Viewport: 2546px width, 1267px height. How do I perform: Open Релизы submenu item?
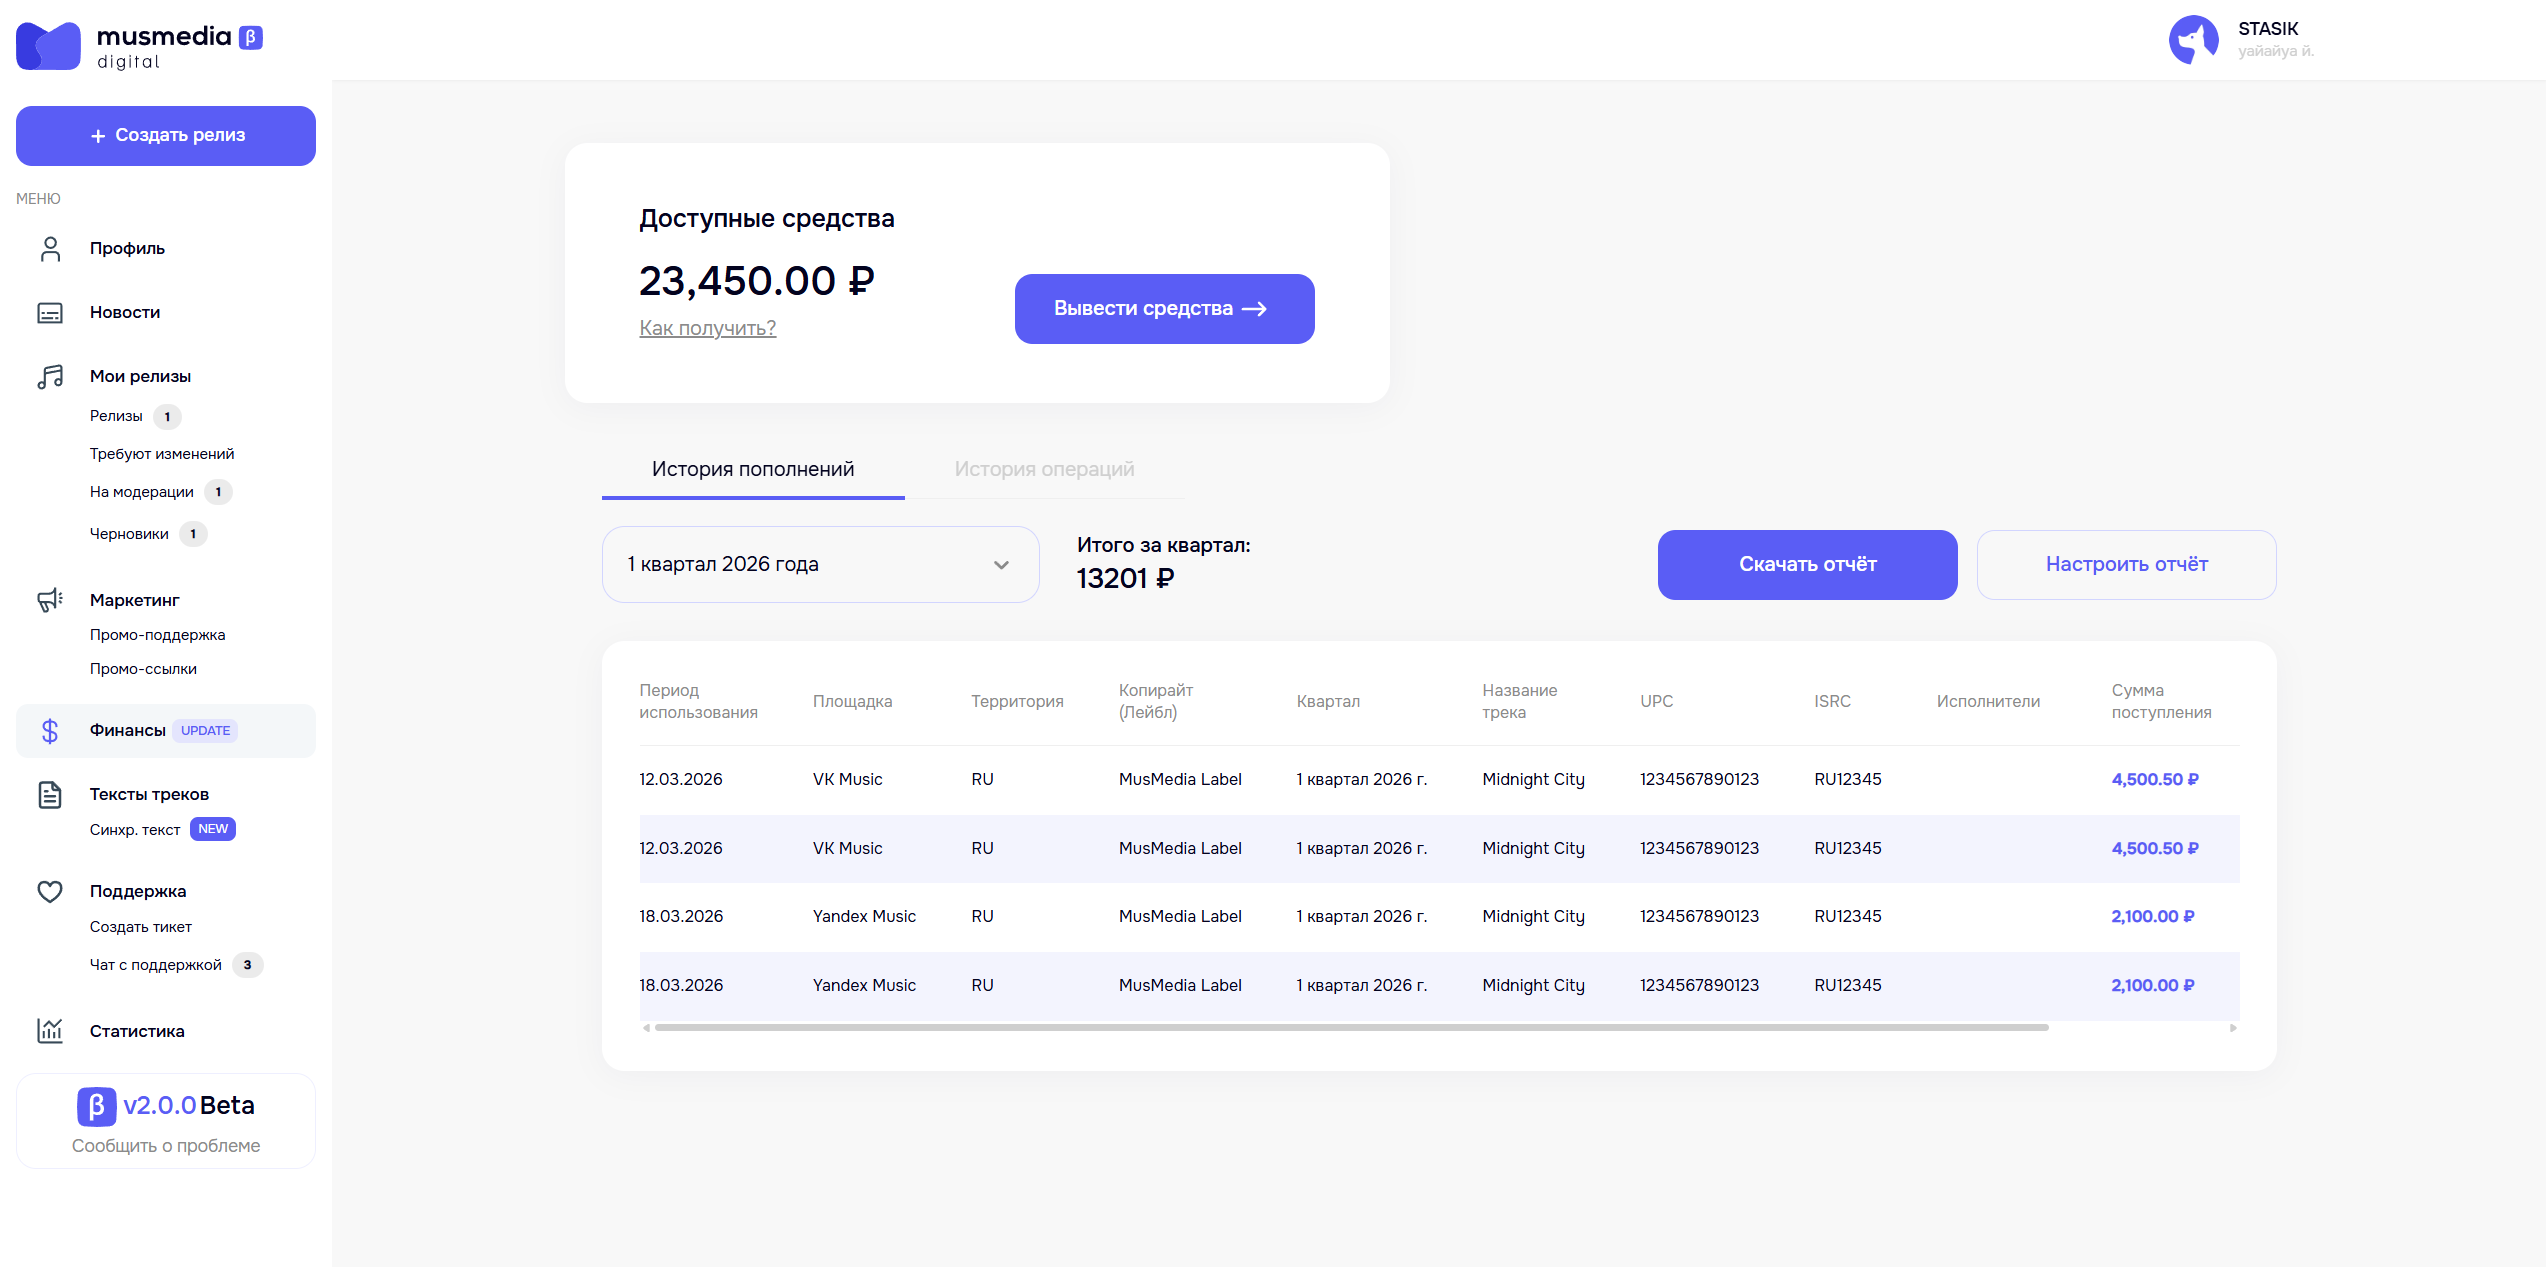(x=116, y=416)
